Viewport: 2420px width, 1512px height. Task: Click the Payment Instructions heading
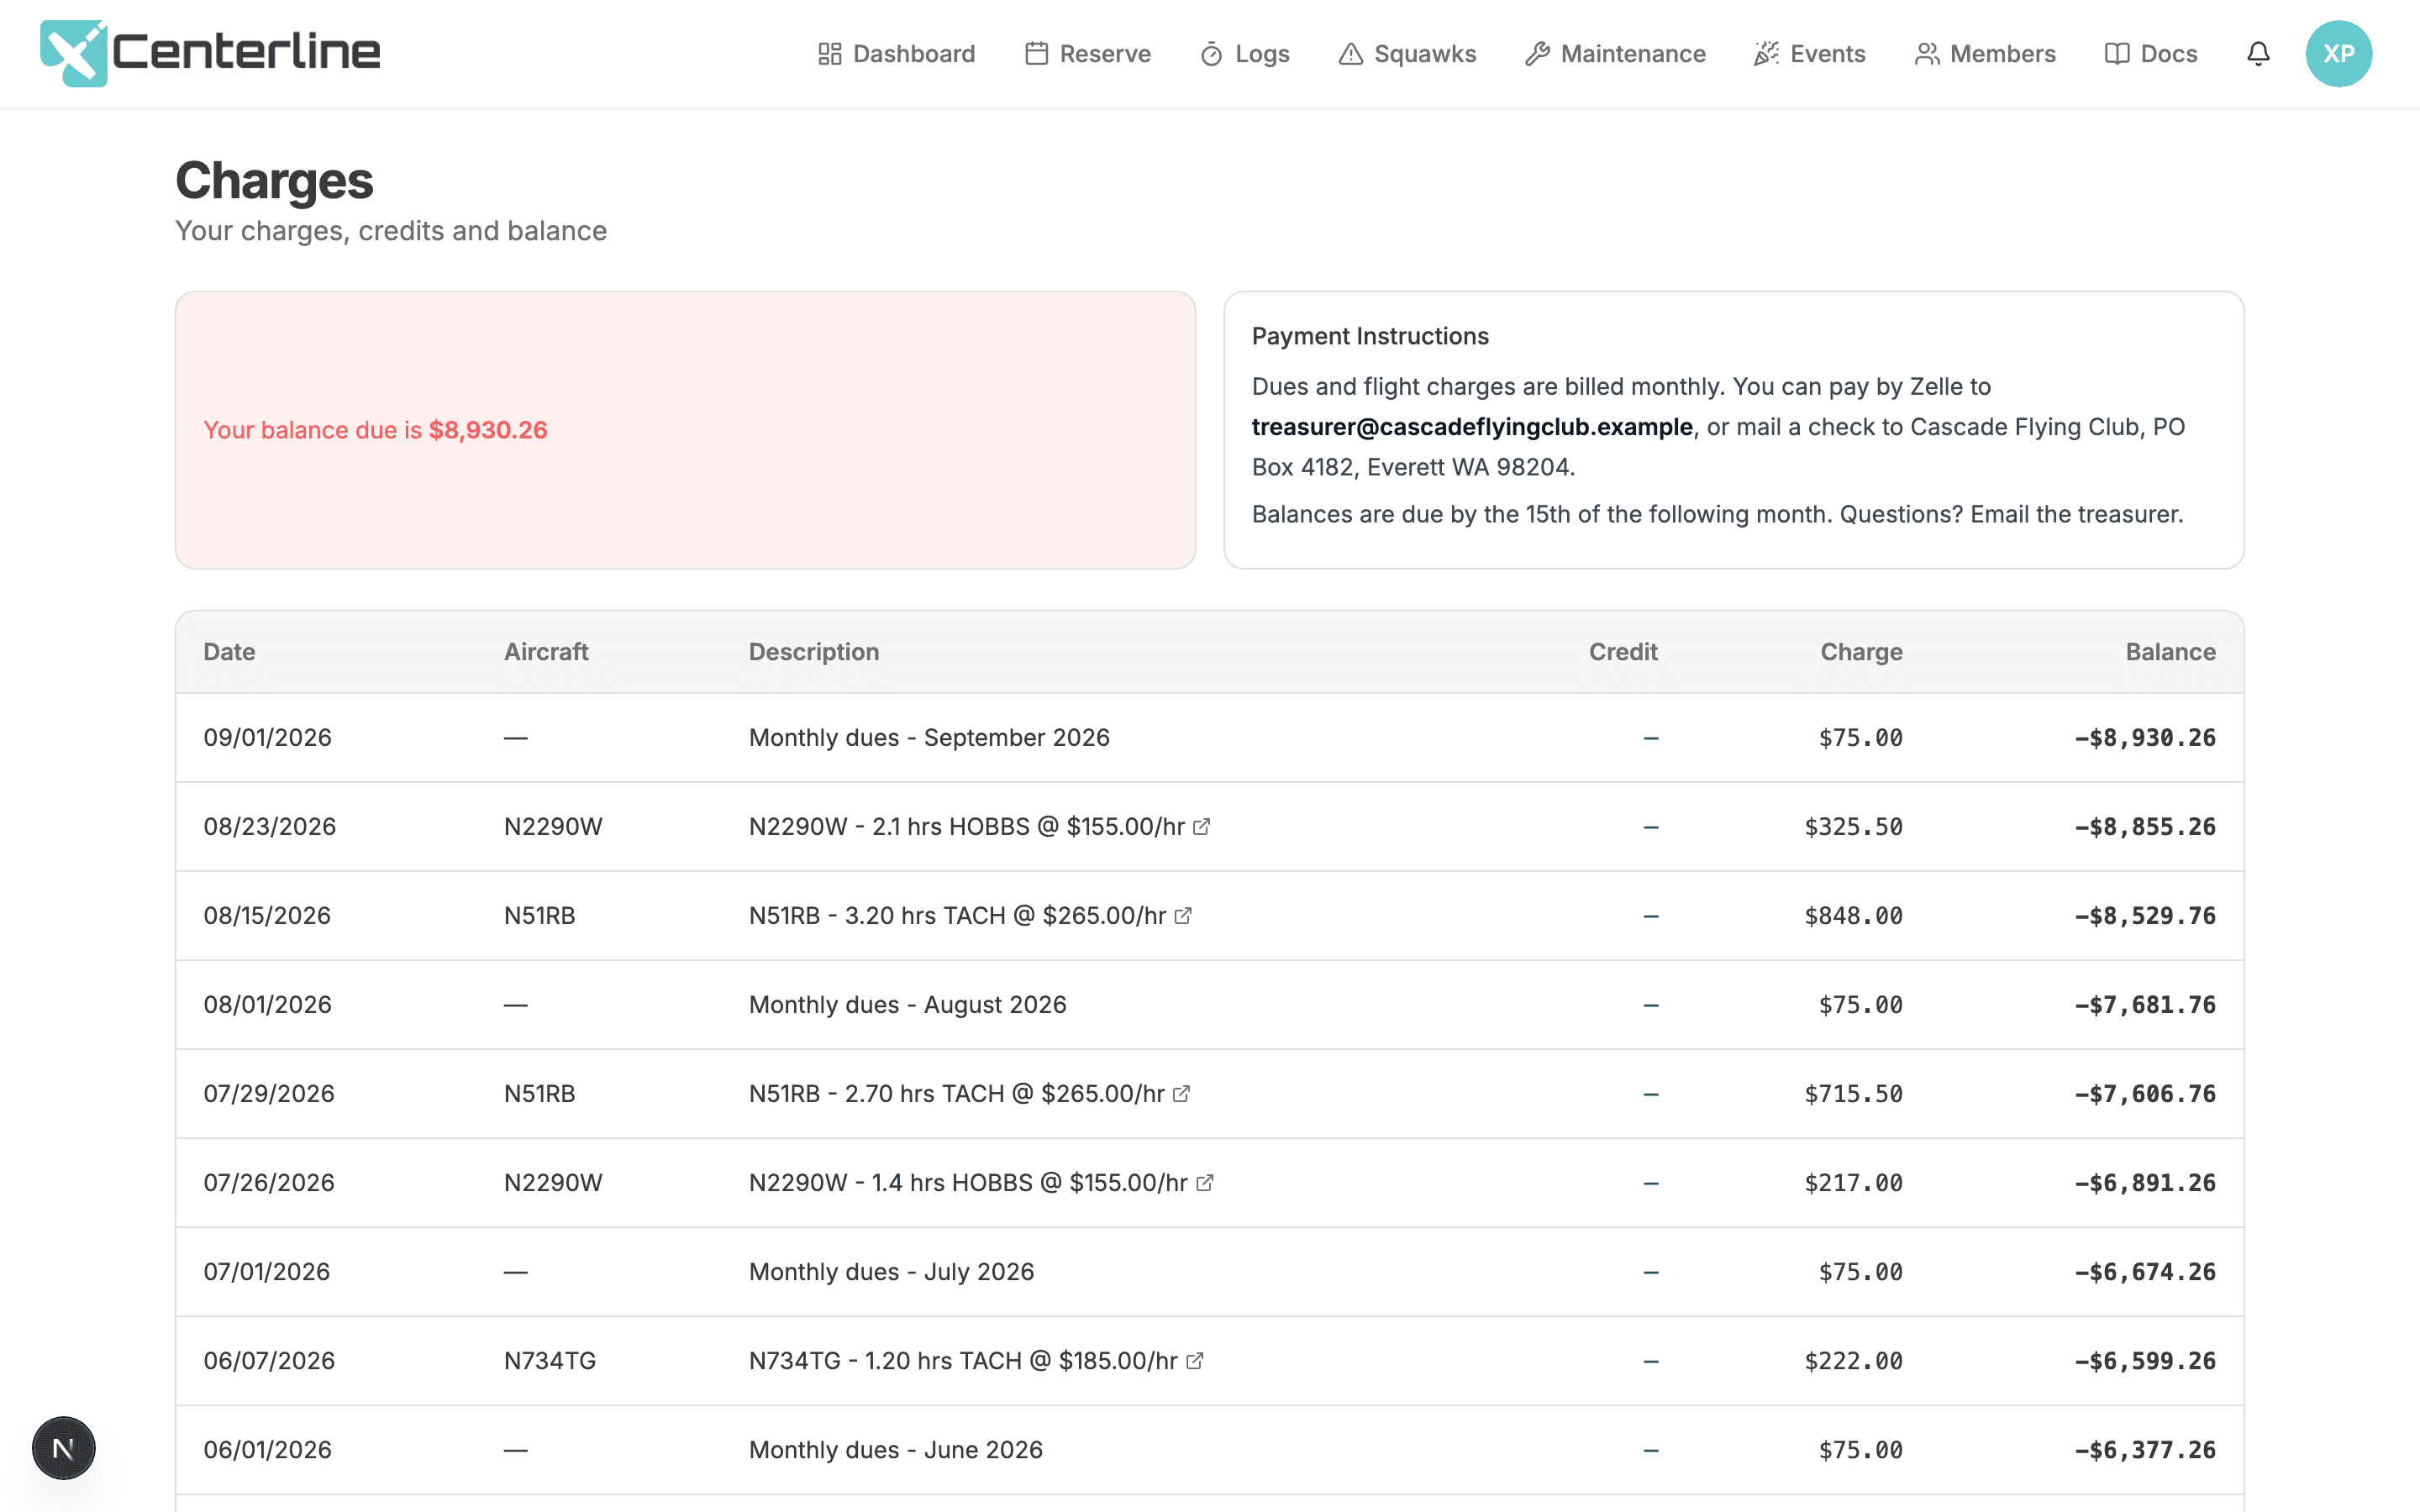tap(1370, 336)
